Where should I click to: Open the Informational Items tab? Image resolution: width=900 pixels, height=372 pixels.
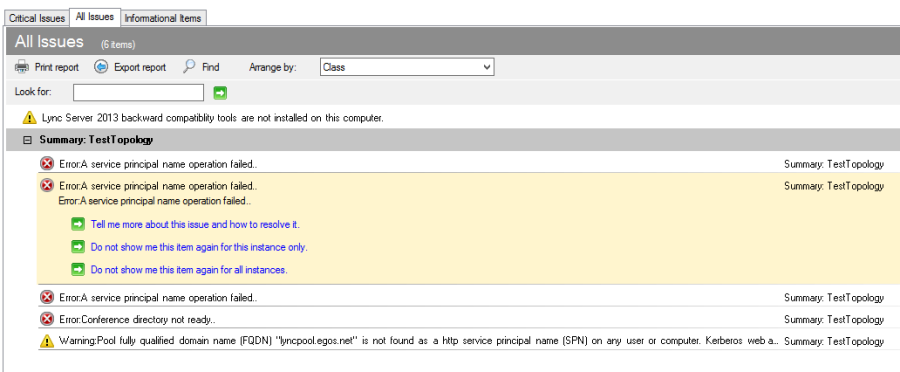pos(163,18)
